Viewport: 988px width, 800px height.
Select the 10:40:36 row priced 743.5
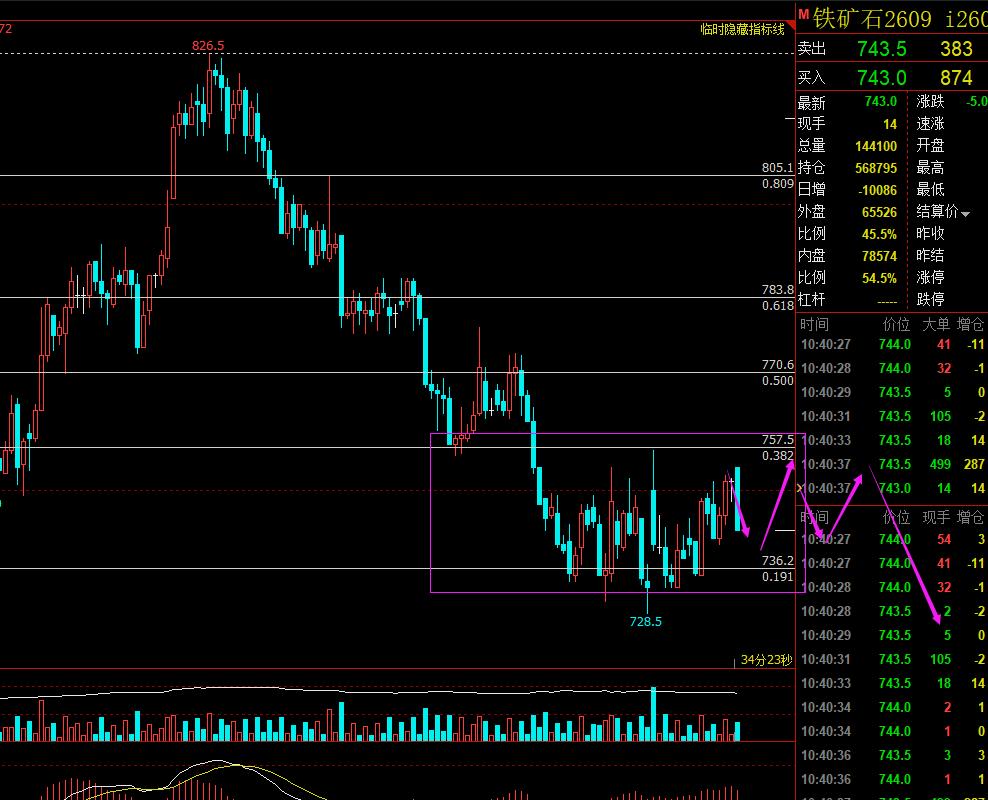(892, 755)
